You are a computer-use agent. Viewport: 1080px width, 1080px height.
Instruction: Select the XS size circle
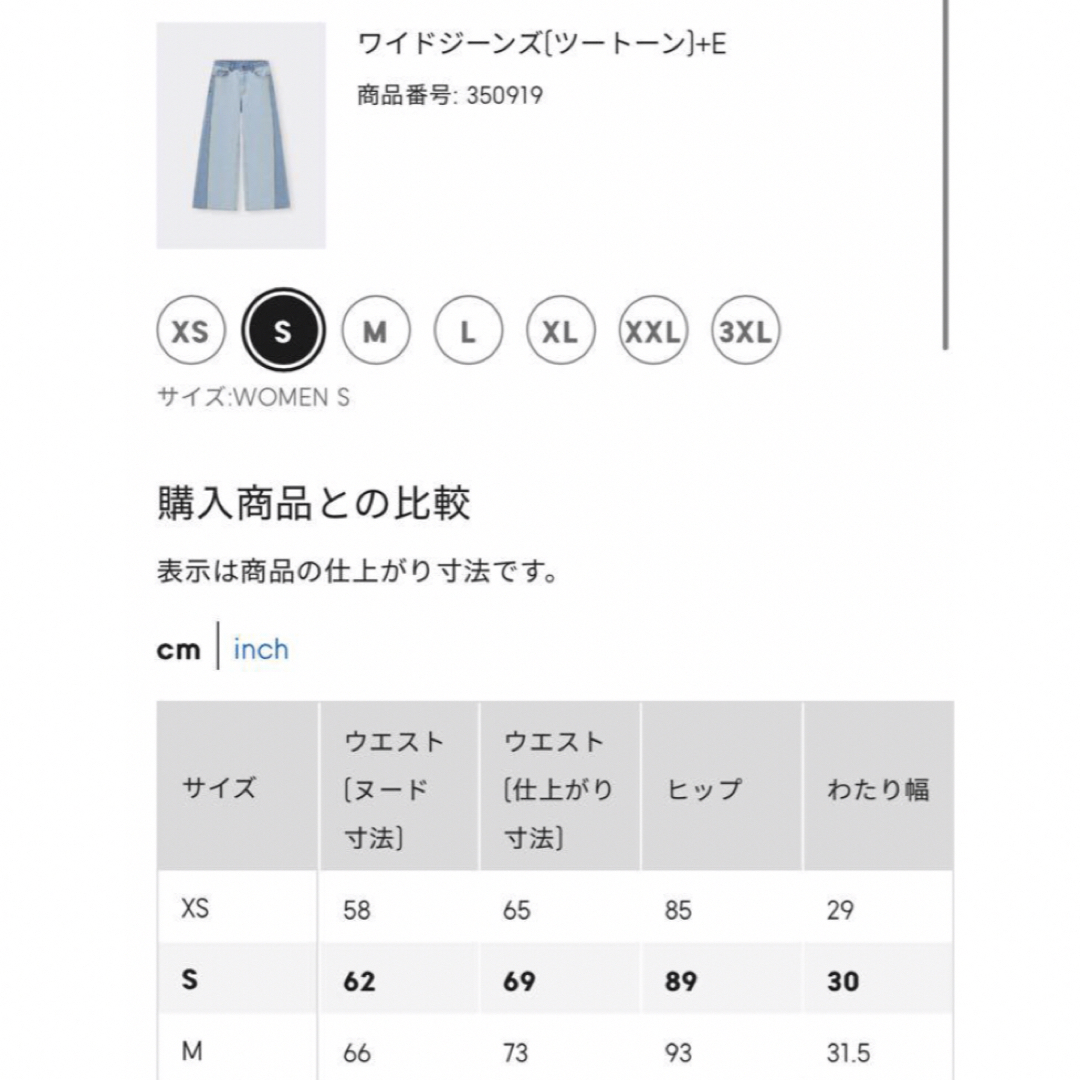tap(191, 331)
